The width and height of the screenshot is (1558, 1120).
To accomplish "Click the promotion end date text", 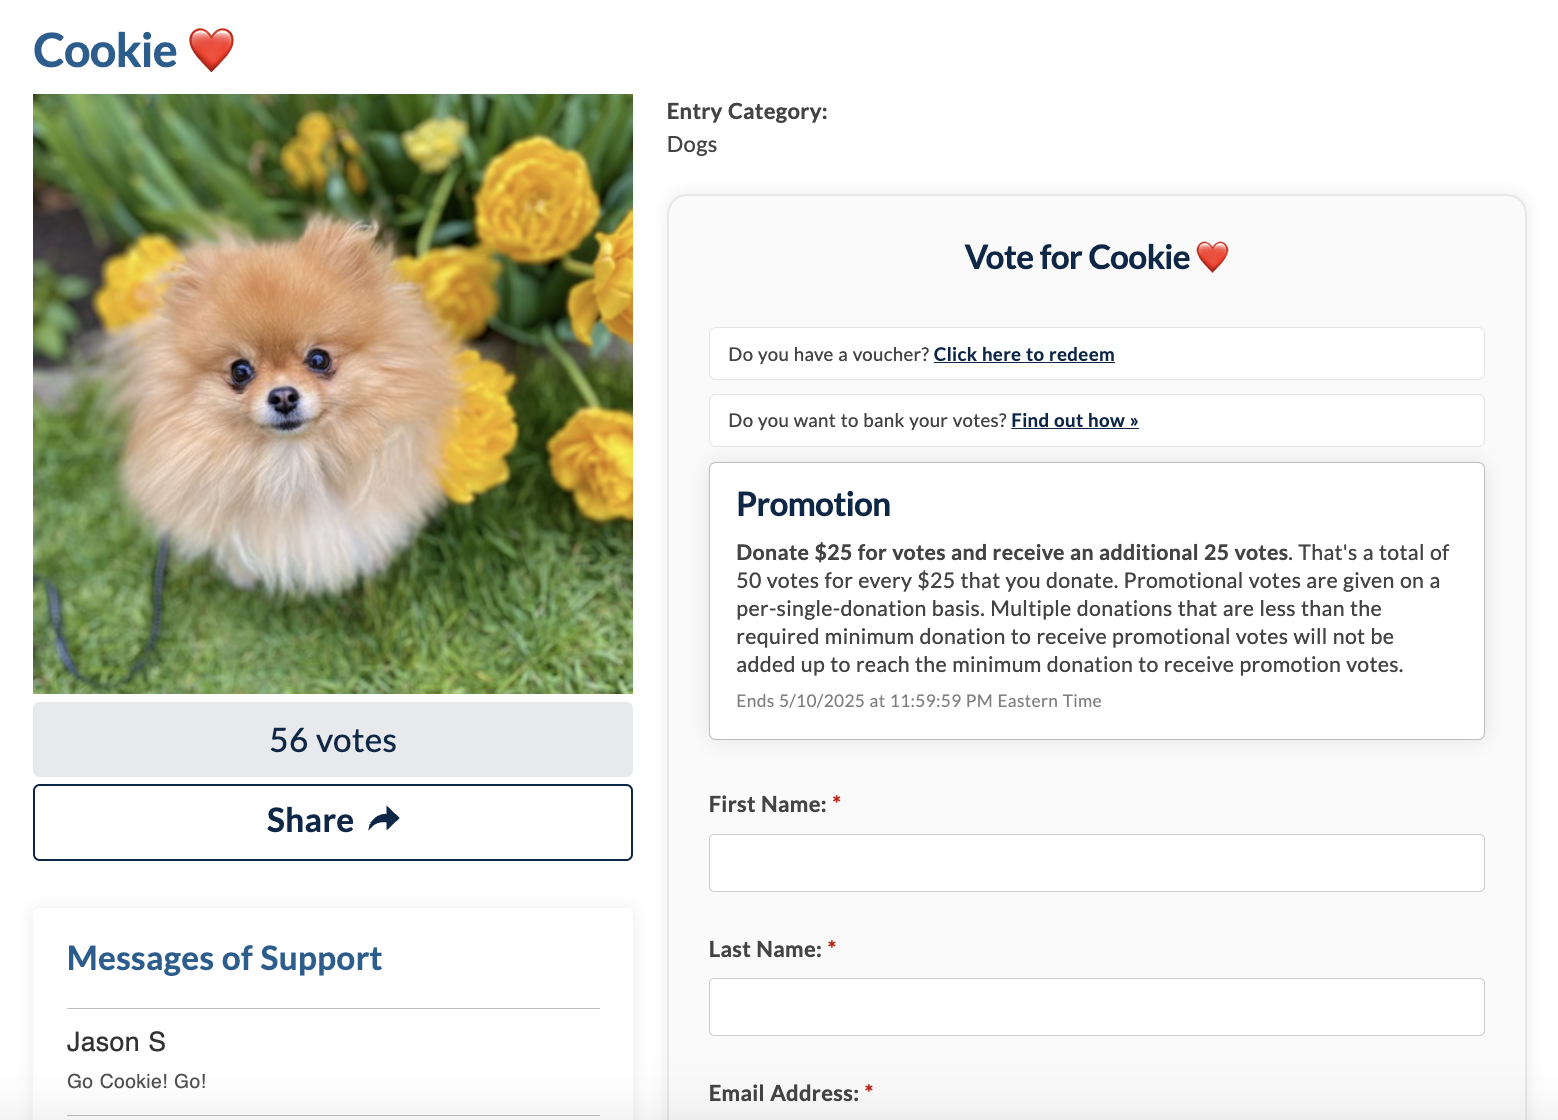I will [x=918, y=701].
